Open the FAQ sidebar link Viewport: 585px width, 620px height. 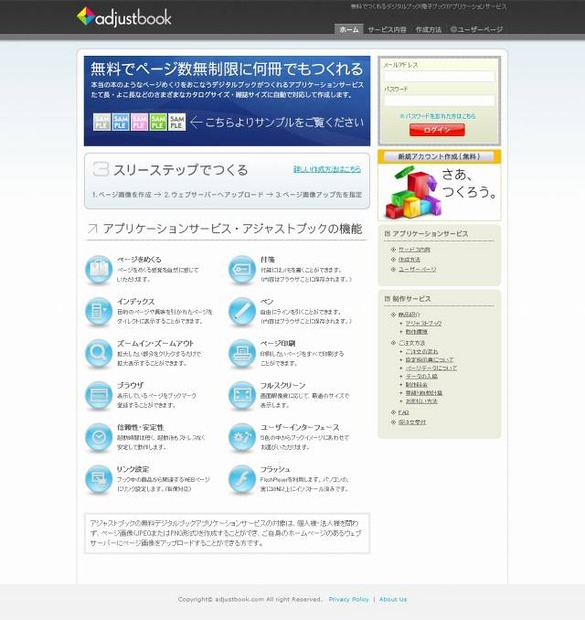click(403, 412)
